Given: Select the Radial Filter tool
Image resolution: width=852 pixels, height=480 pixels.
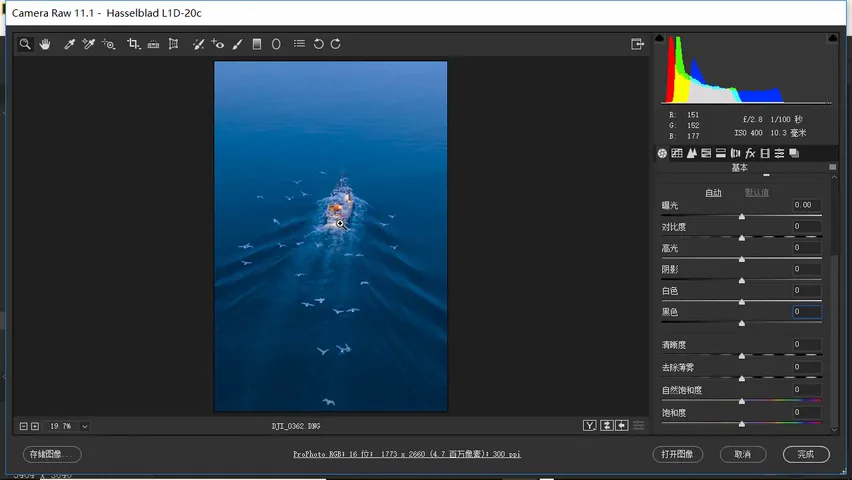Looking at the screenshot, I should tap(276, 44).
